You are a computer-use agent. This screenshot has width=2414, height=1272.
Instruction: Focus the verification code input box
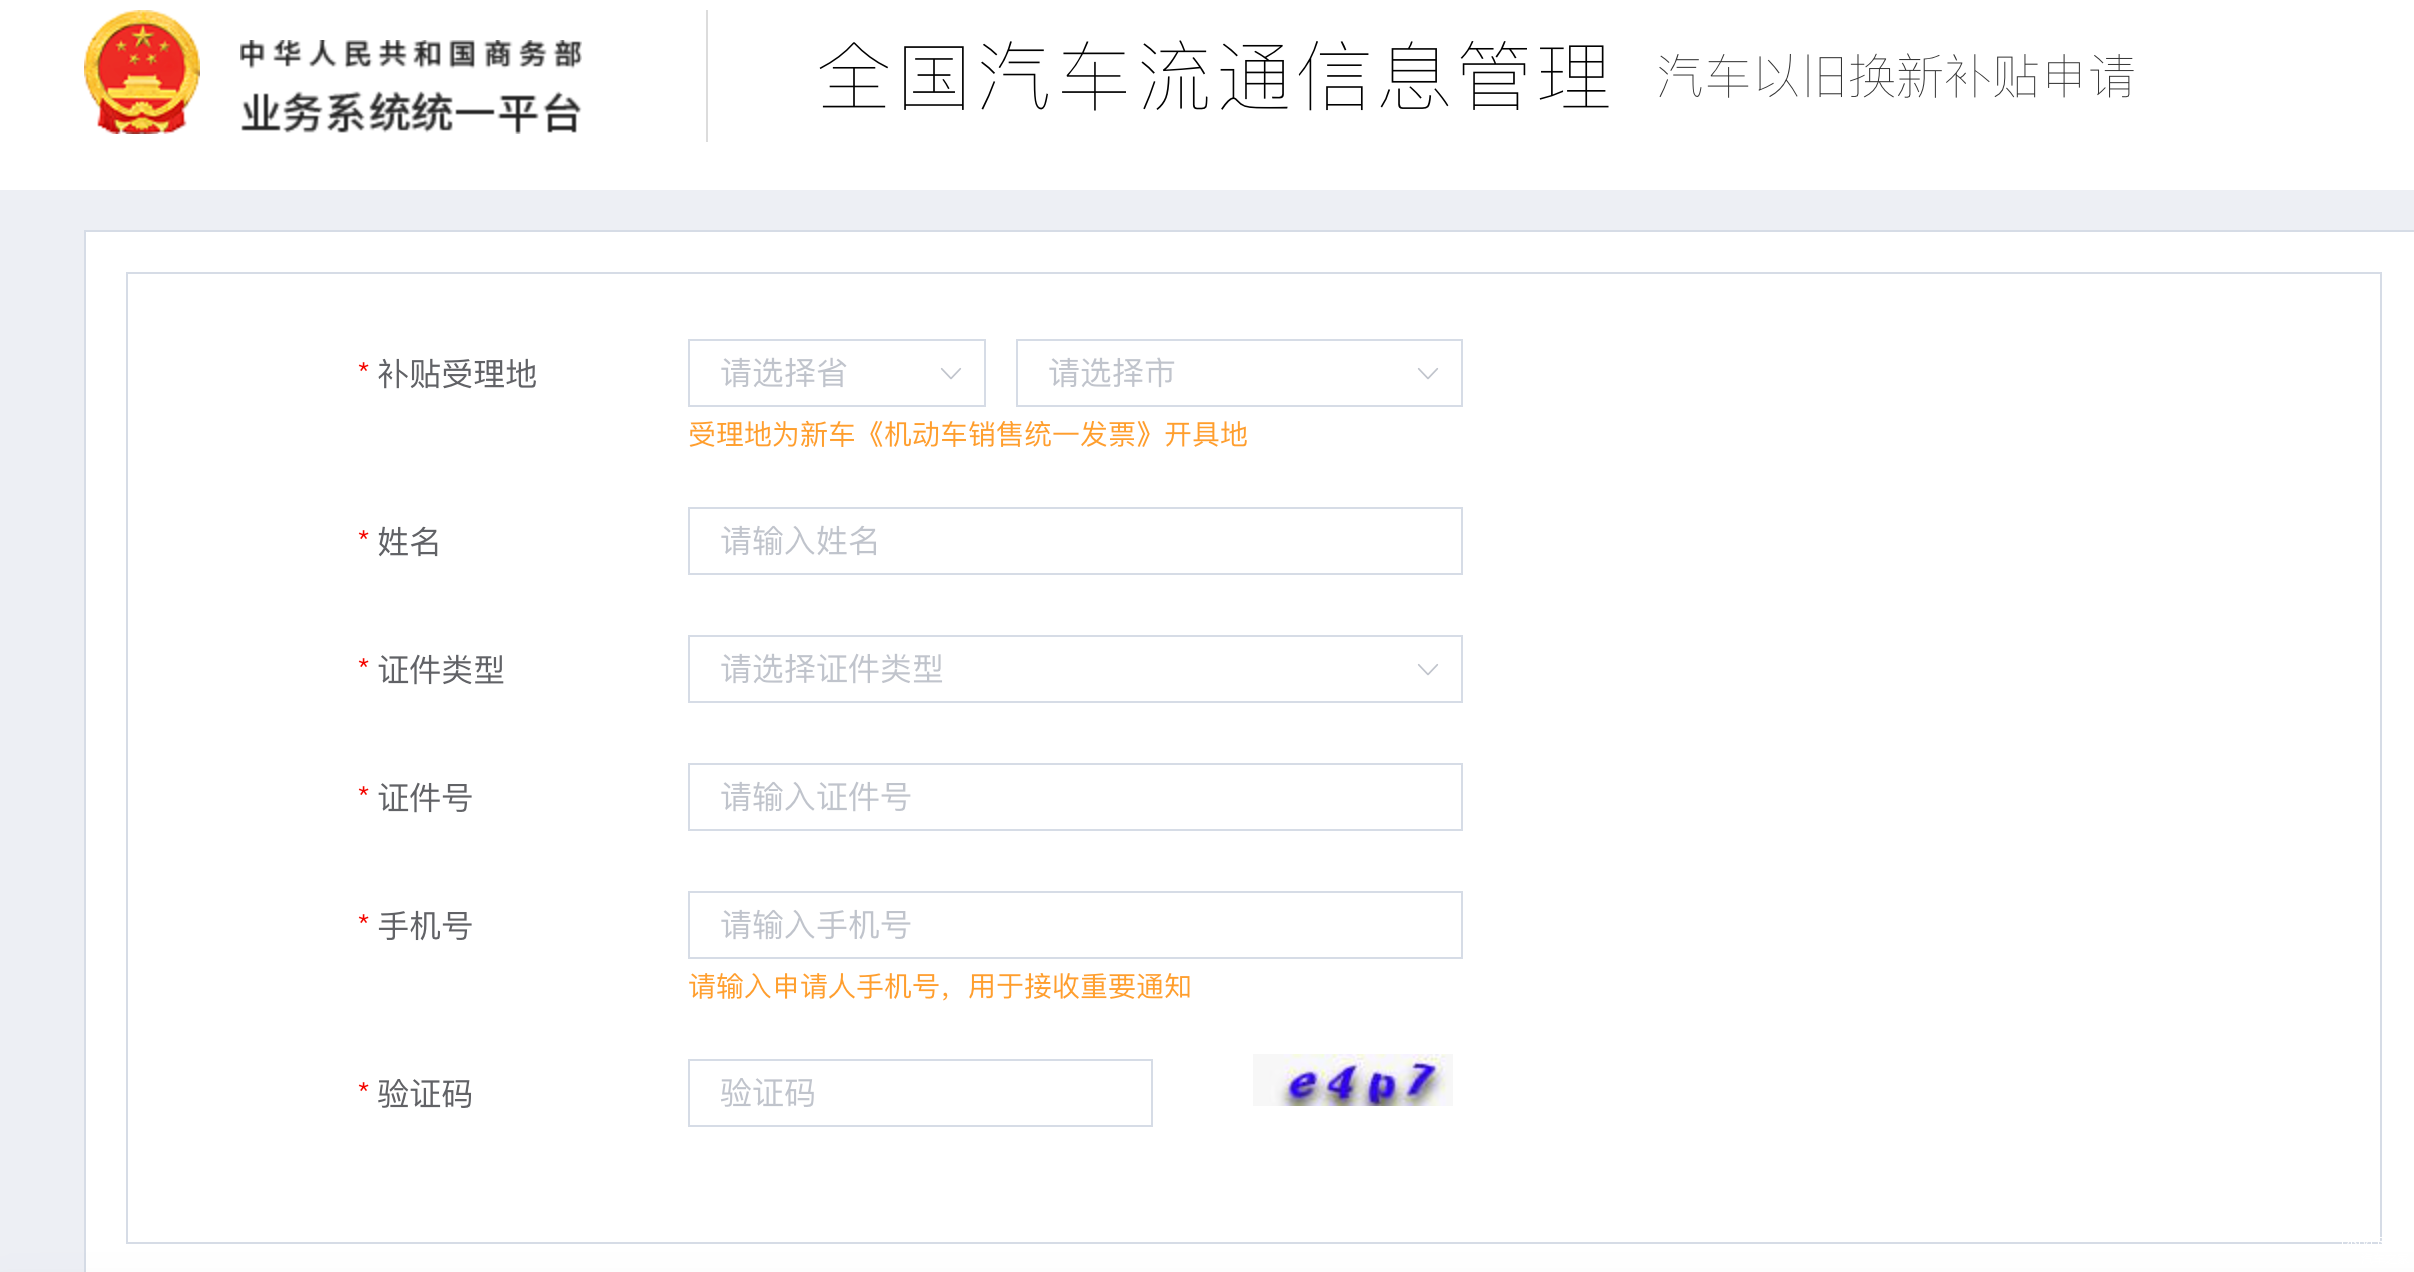[919, 1093]
